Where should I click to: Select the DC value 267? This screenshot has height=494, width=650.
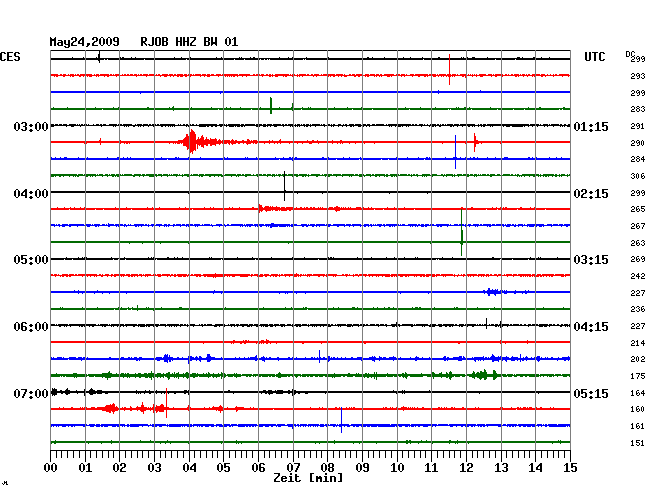(638, 226)
